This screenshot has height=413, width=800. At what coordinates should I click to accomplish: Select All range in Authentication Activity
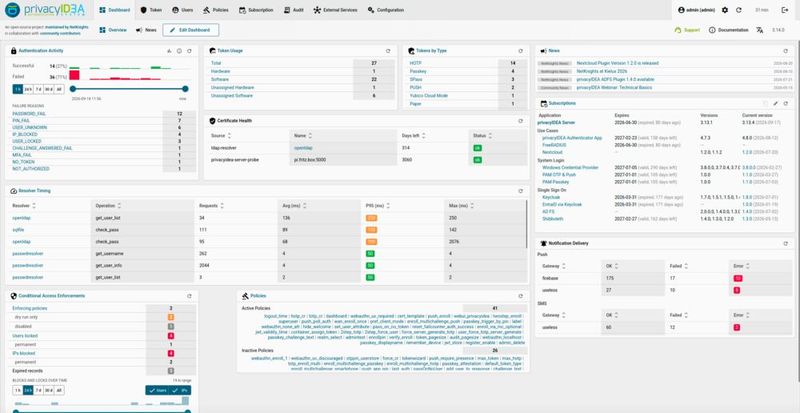tap(59, 89)
